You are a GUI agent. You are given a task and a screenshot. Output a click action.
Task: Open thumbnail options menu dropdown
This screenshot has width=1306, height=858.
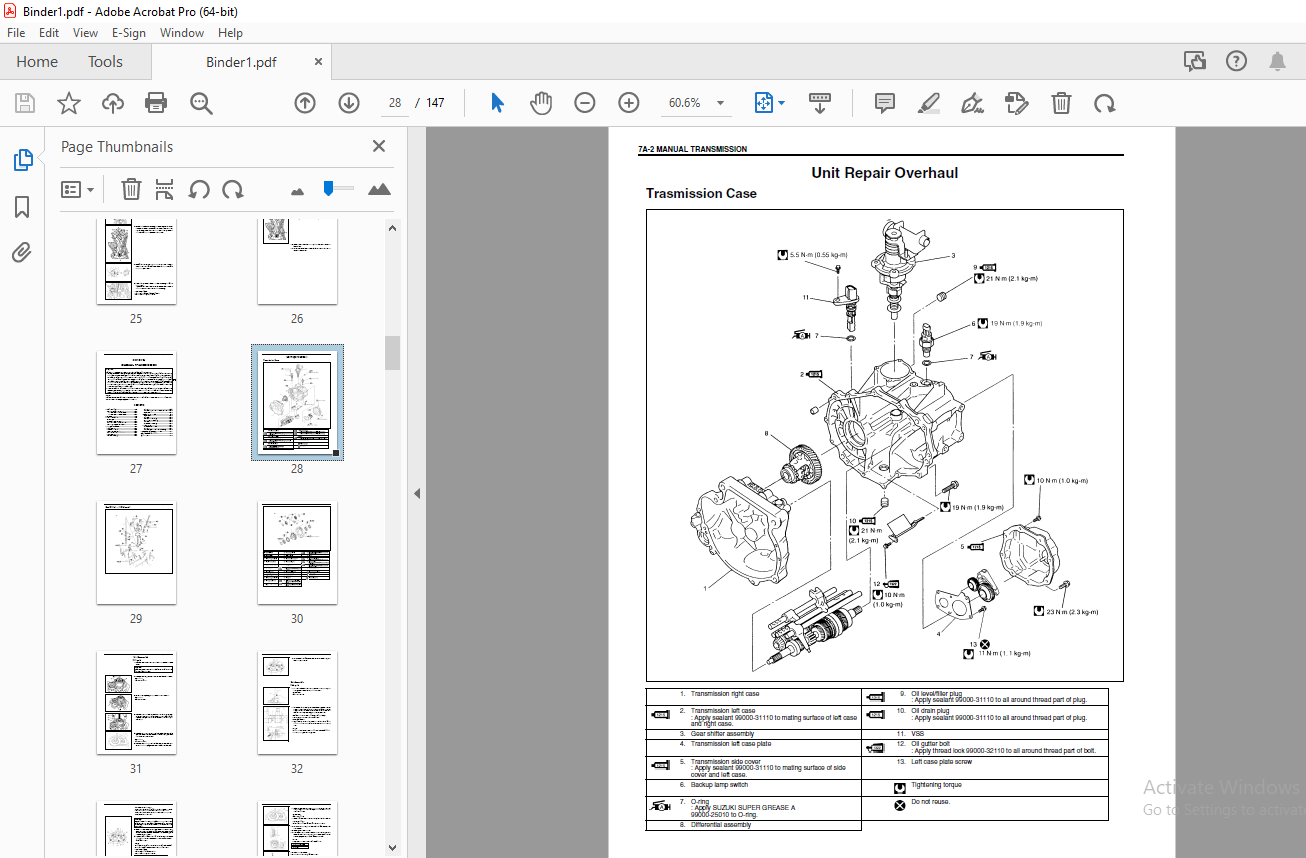click(78, 189)
